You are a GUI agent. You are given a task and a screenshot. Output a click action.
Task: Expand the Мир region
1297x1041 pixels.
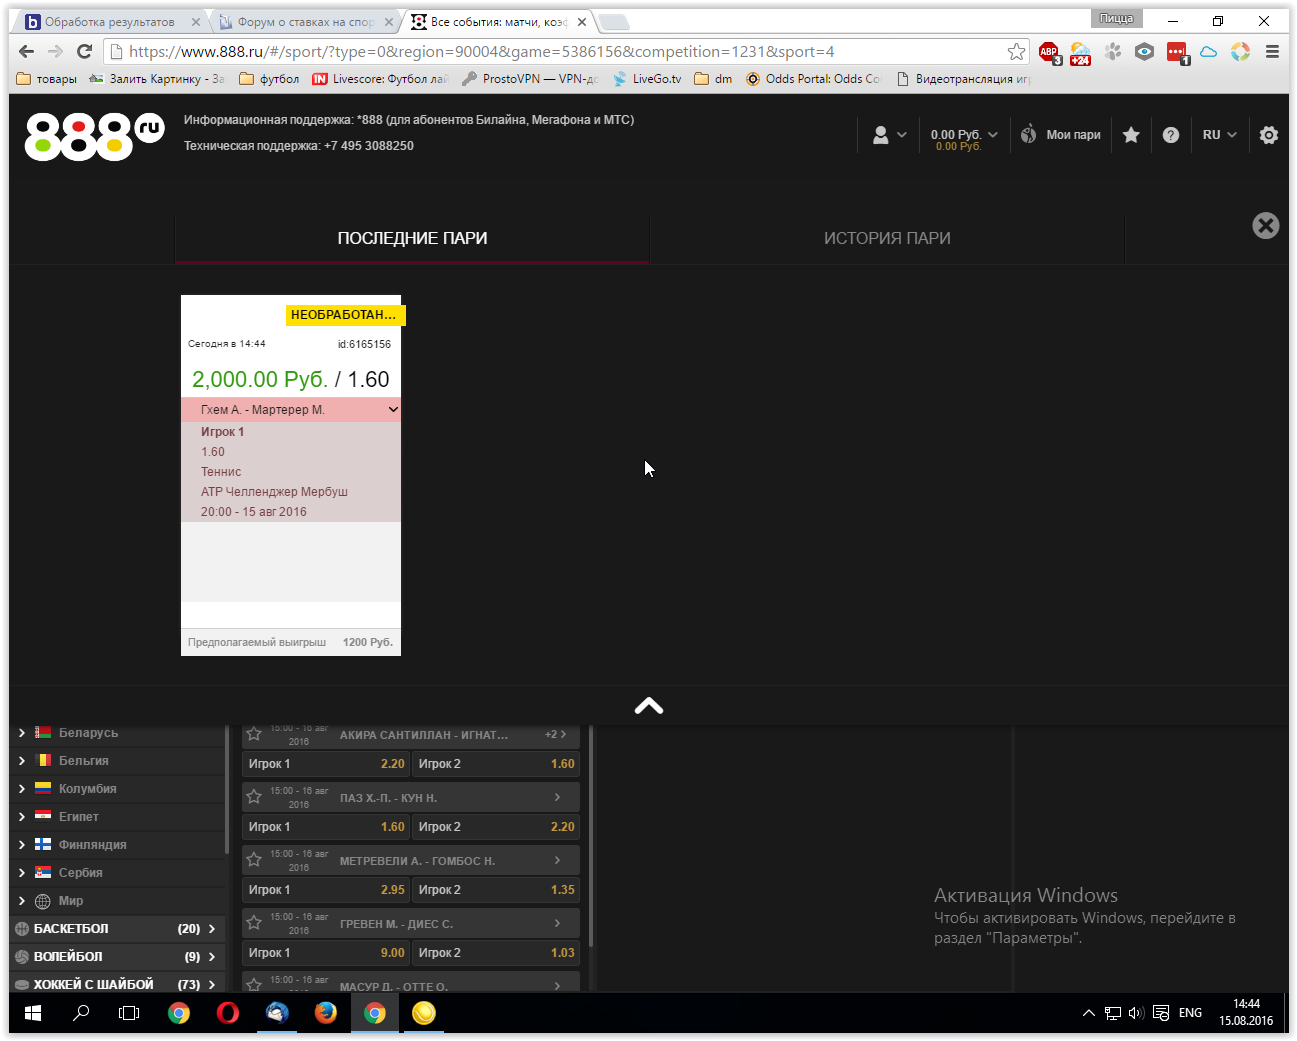coord(22,901)
